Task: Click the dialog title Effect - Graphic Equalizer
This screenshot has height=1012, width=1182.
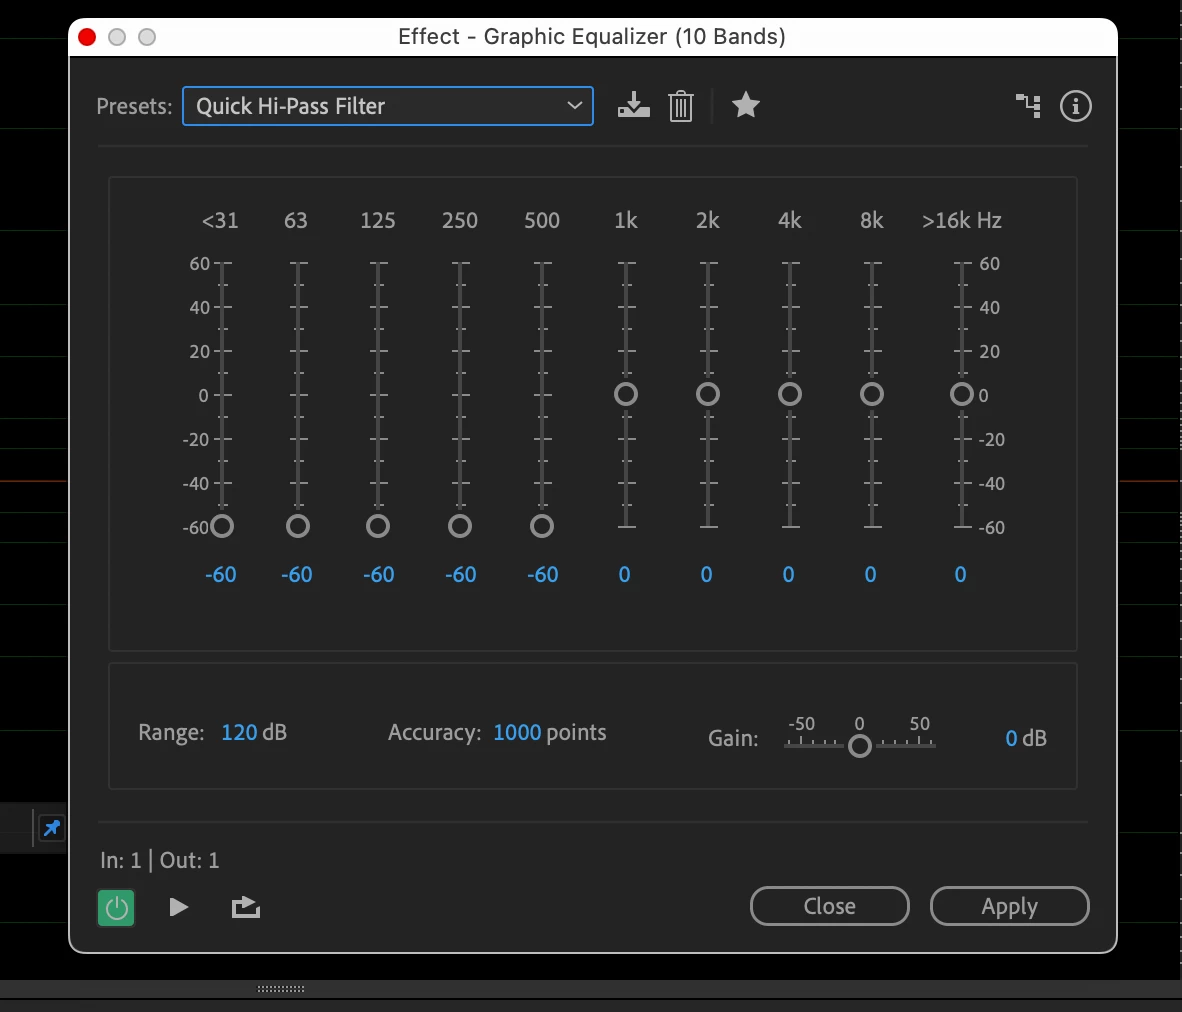Action: 592,36
